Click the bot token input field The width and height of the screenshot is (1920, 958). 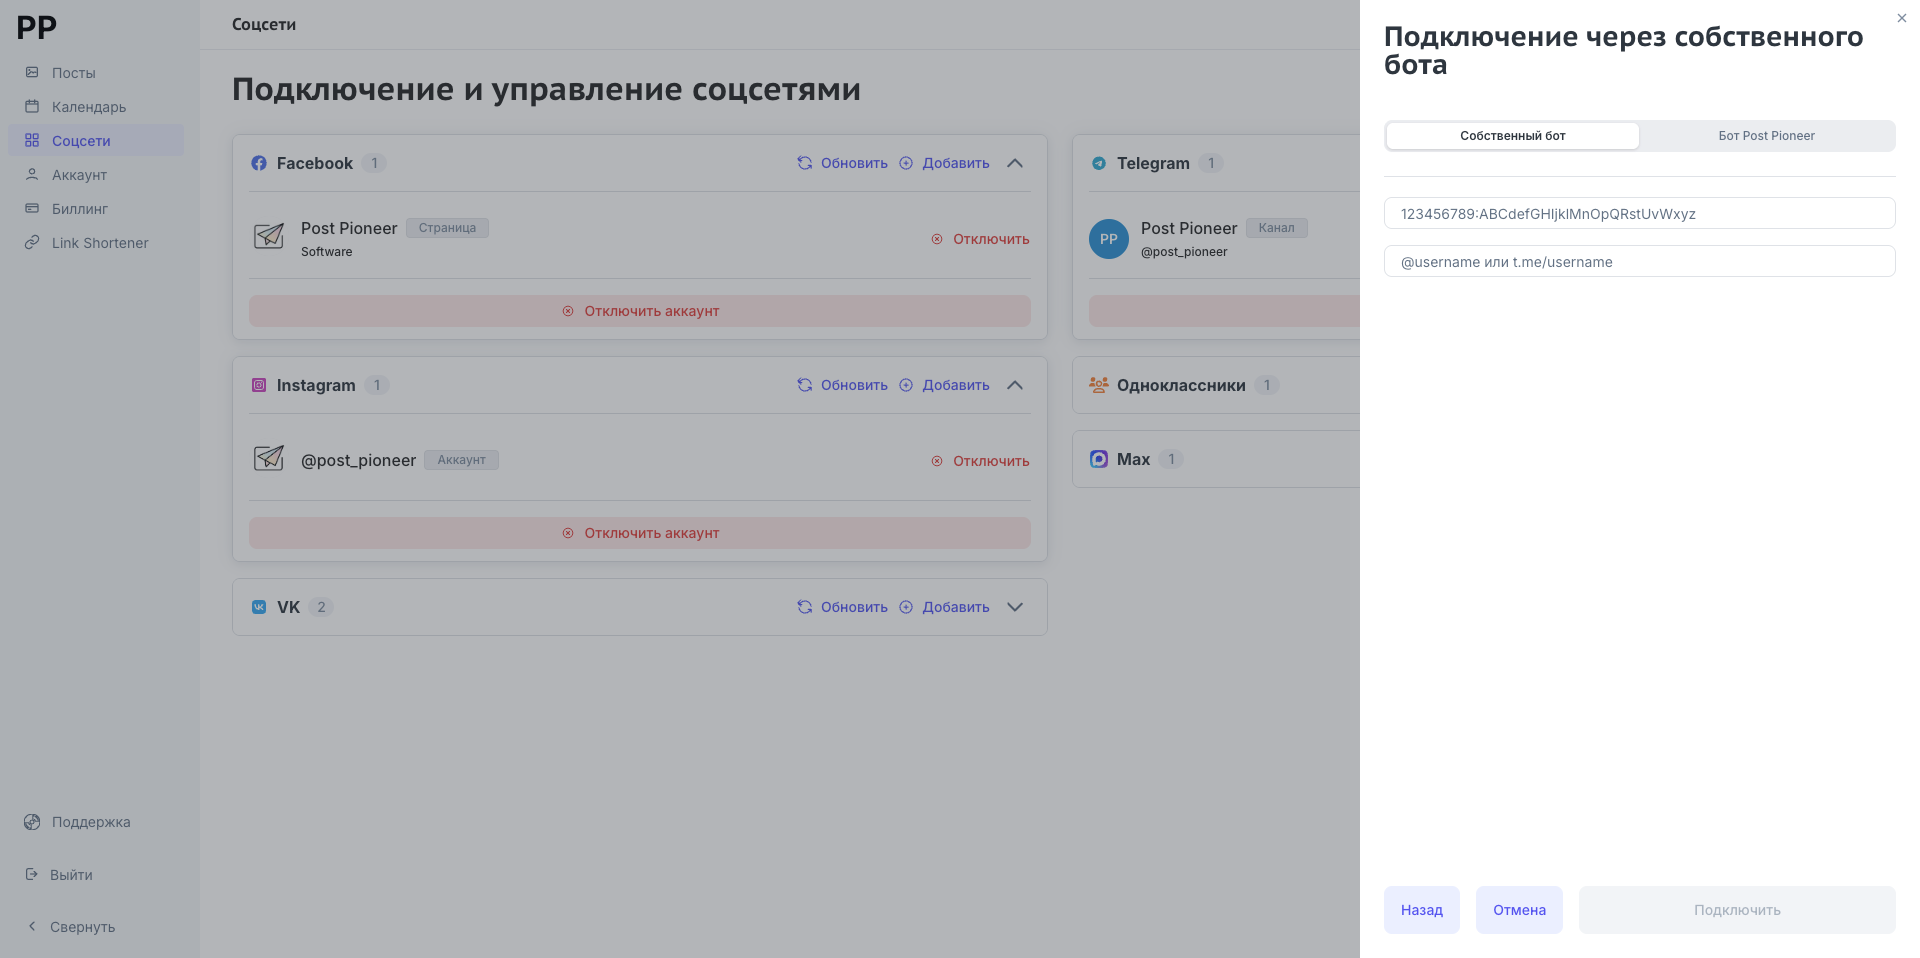1639,214
